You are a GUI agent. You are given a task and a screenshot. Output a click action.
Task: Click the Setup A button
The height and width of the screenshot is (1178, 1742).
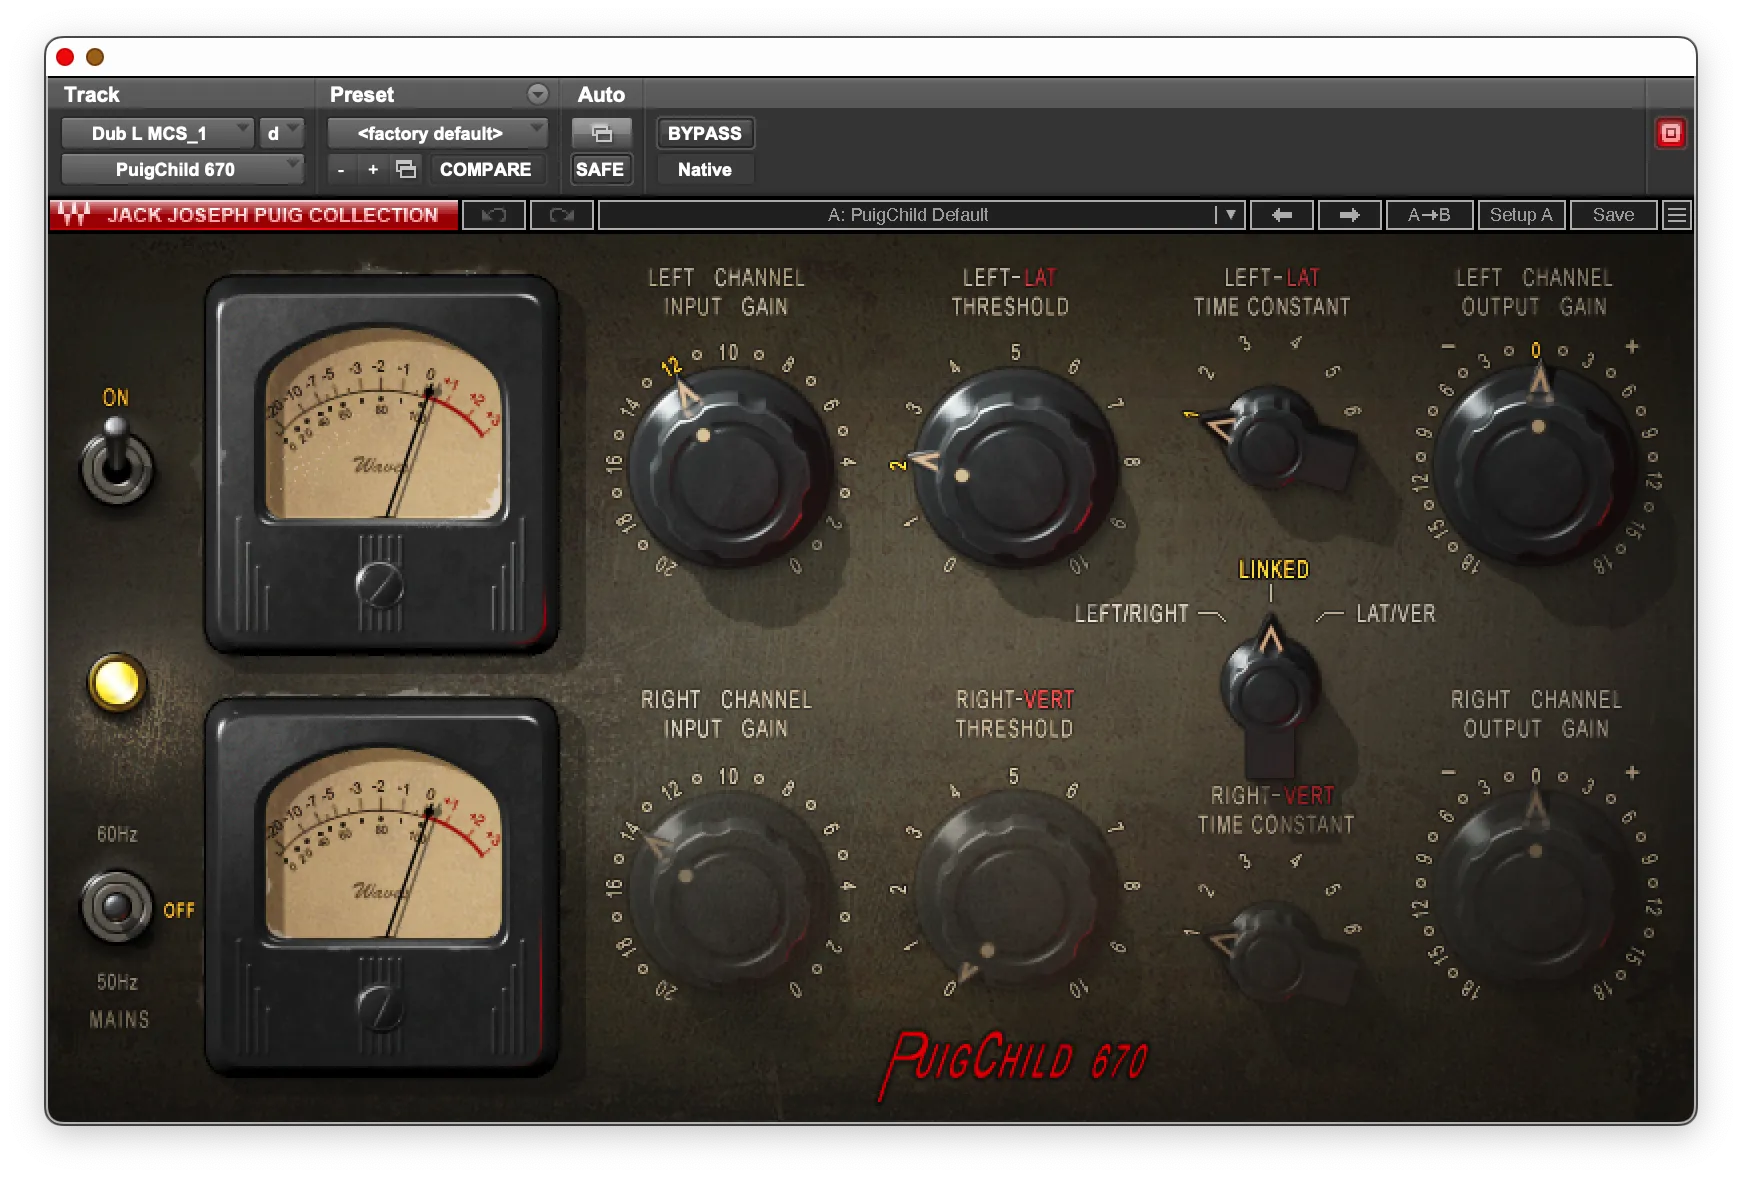[x=1521, y=215]
